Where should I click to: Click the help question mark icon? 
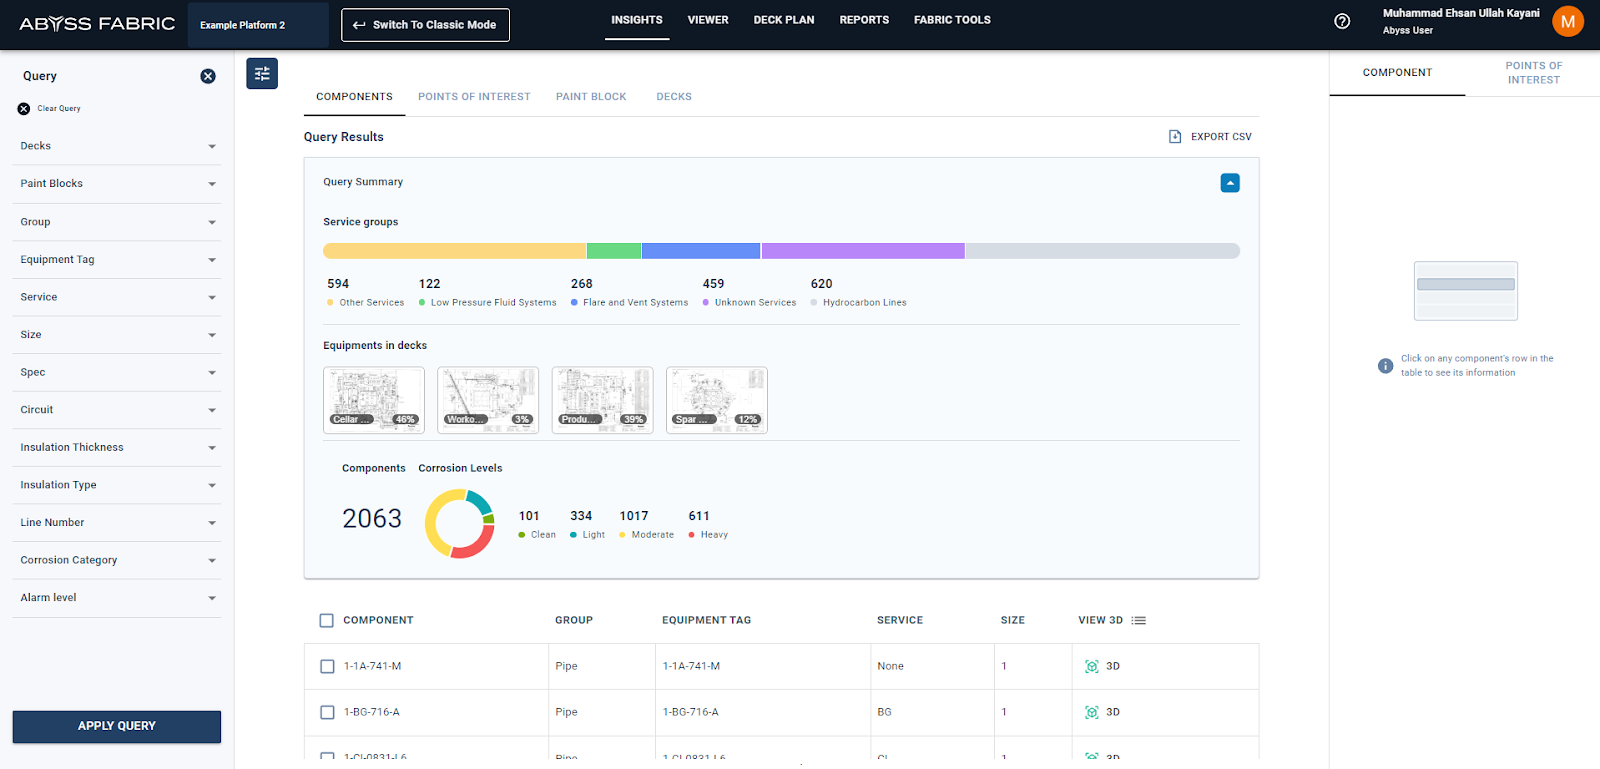1342,21
